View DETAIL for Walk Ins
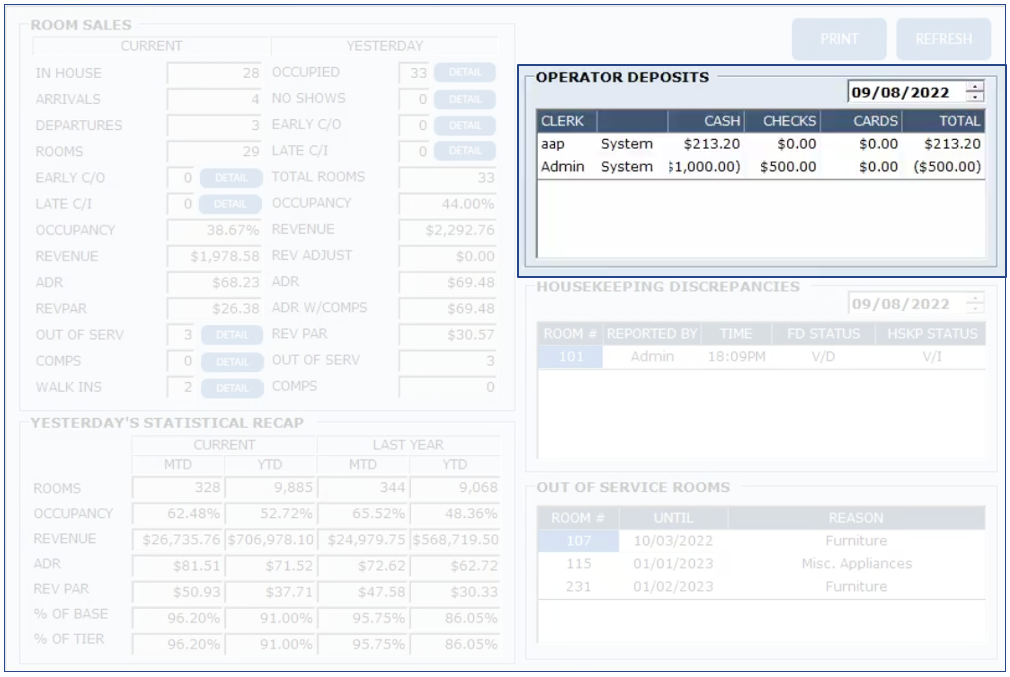Image resolution: width=1010 pixels, height=677 pixels. [231, 388]
